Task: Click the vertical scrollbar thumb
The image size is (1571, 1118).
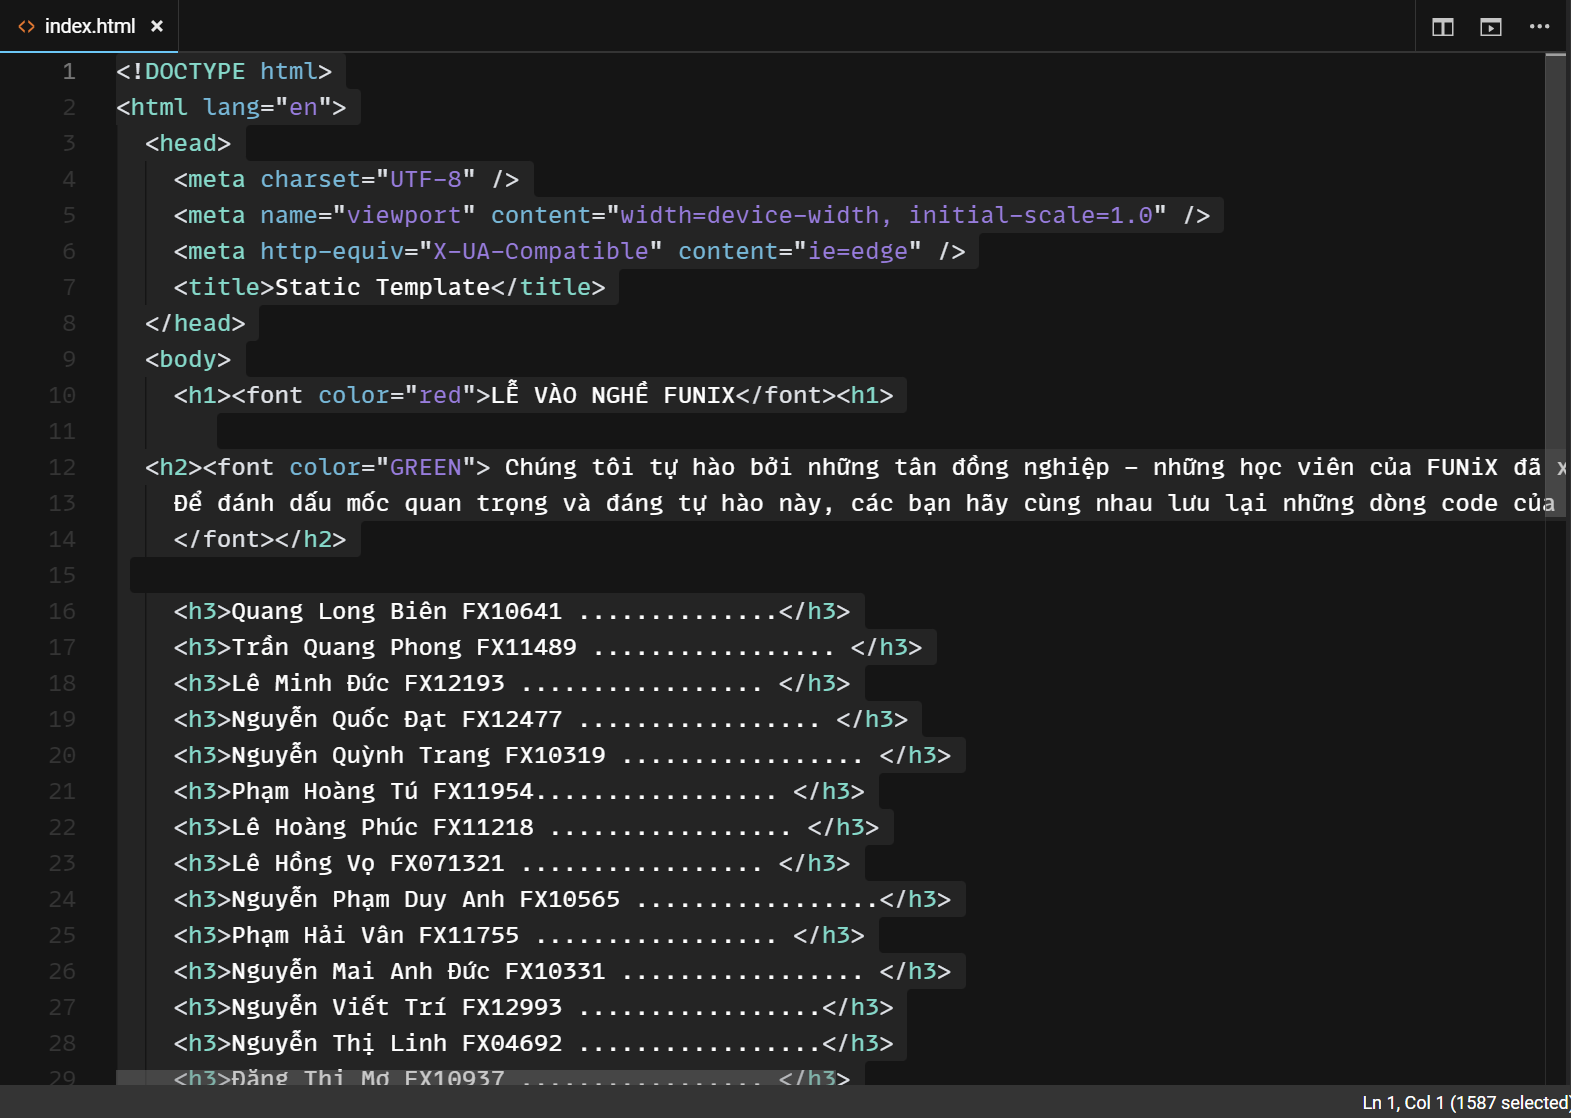Action: pyautogui.click(x=1555, y=250)
